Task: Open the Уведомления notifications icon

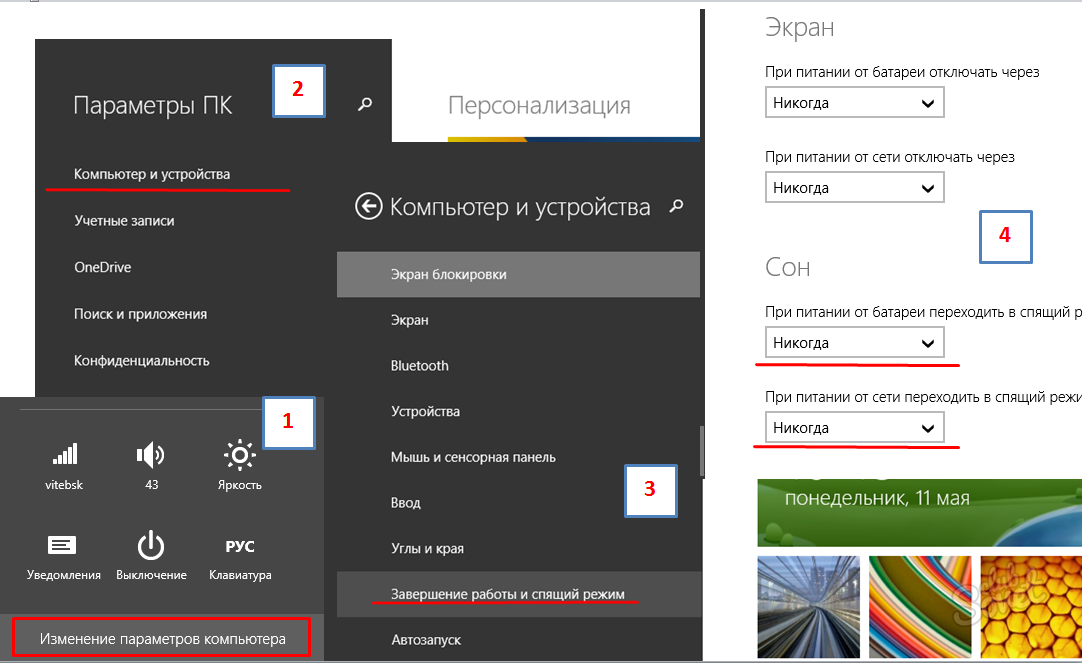Action: [x=63, y=546]
